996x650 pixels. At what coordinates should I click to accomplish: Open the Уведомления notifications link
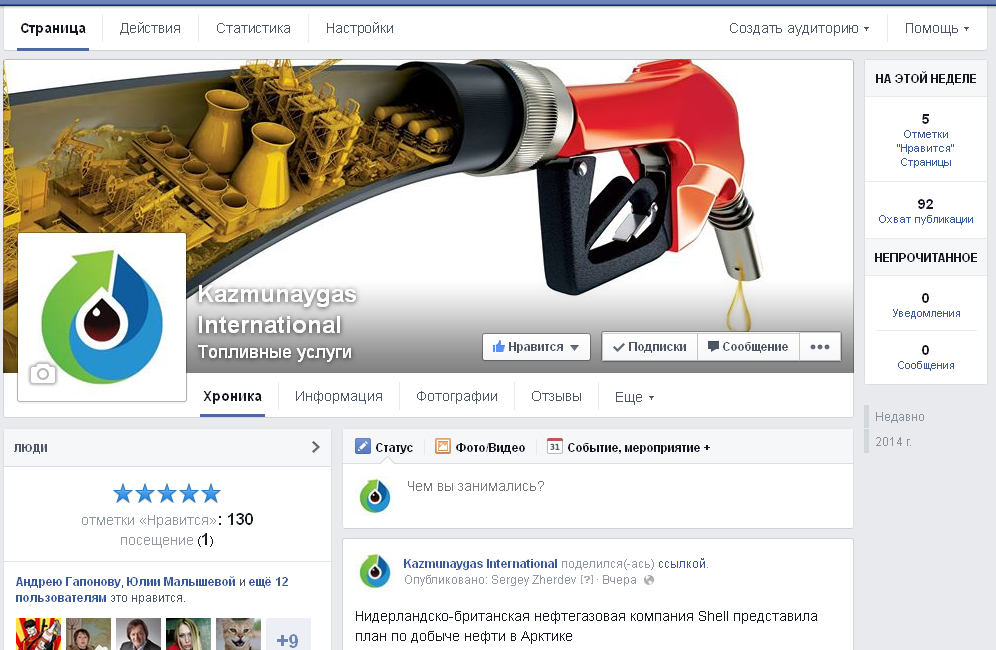point(925,313)
